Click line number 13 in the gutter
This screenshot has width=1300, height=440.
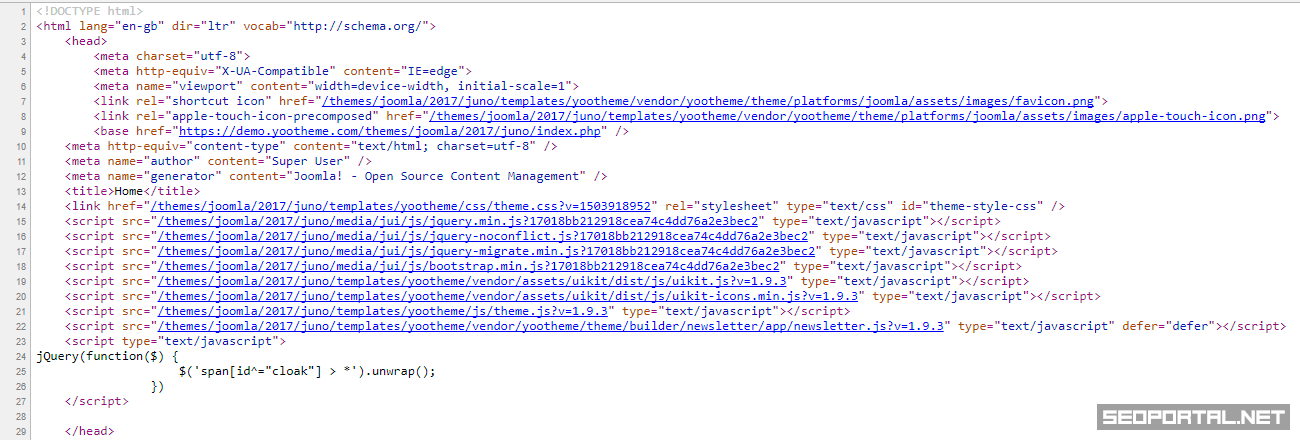point(21,191)
